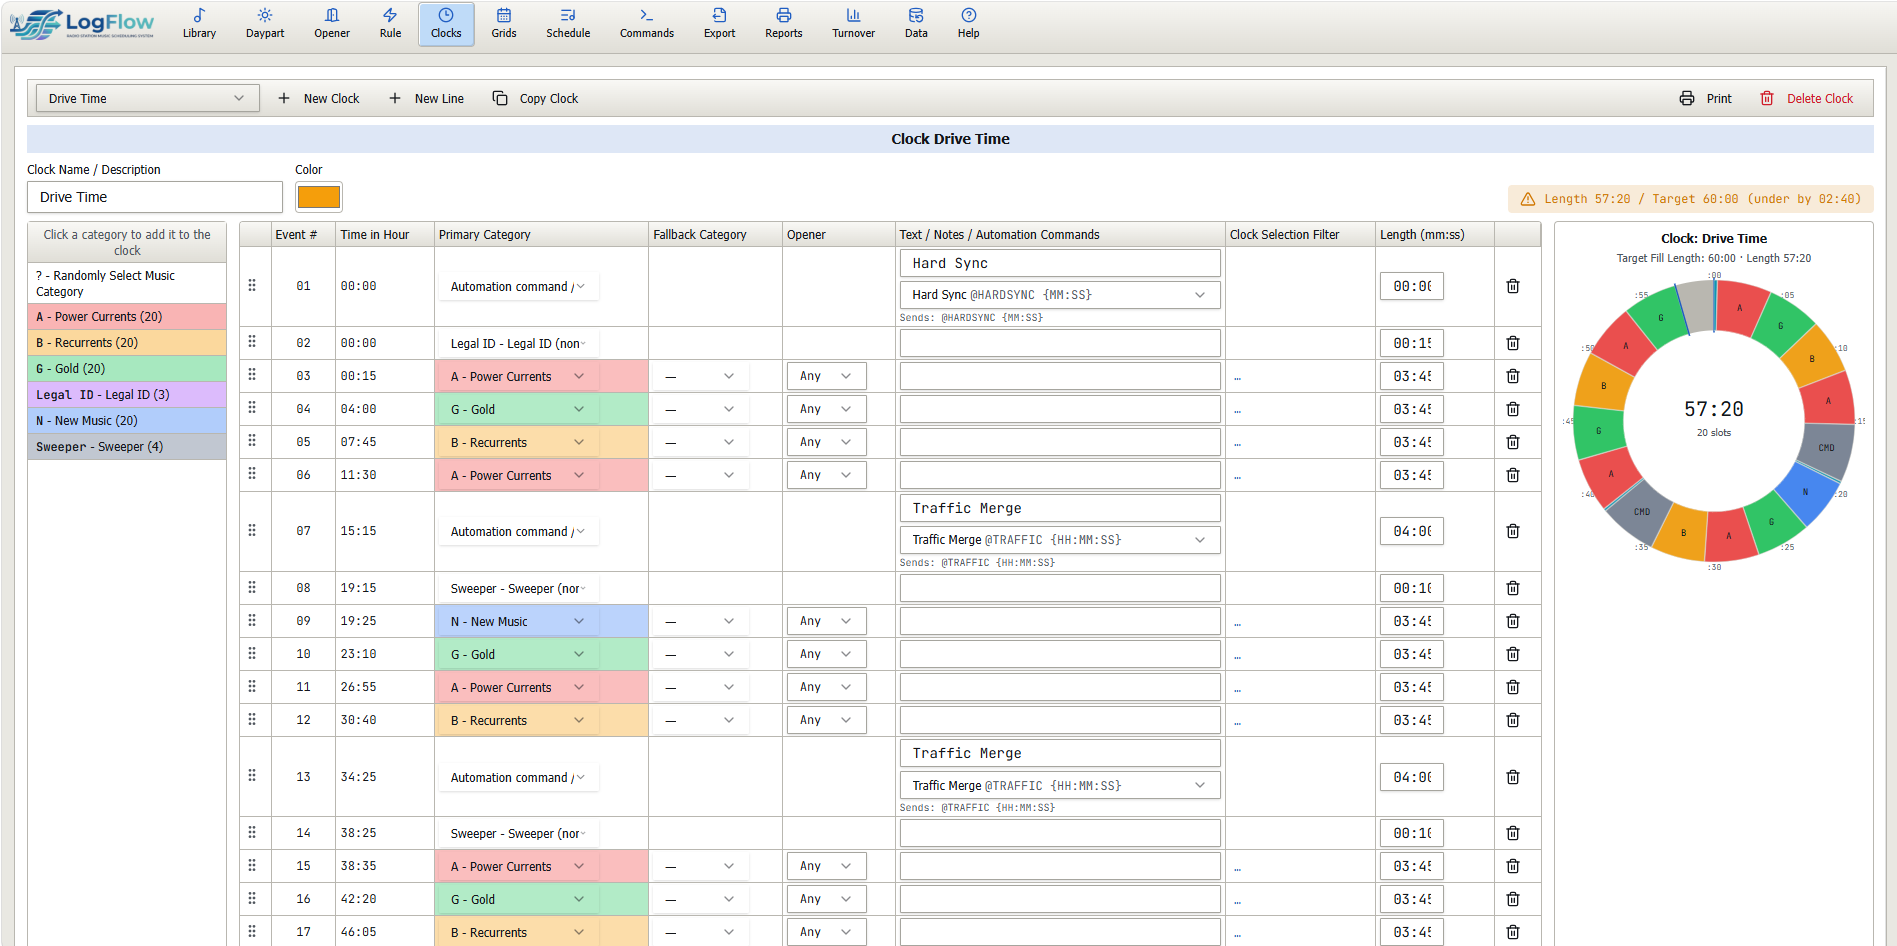This screenshot has width=1897, height=946.
Task: Click the Delete Clock button
Action: coord(1806,98)
